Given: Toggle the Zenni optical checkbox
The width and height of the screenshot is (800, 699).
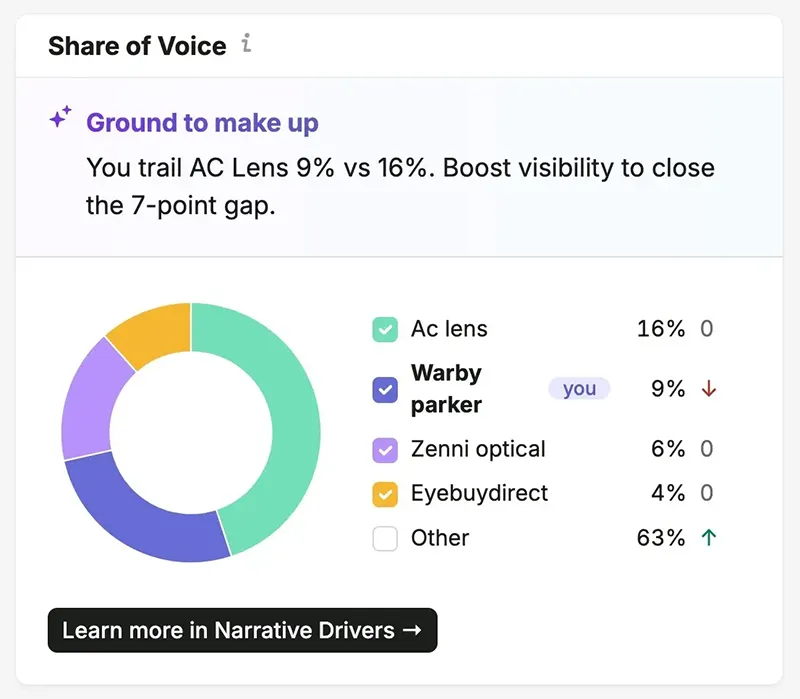Looking at the screenshot, I should click(x=385, y=450).
